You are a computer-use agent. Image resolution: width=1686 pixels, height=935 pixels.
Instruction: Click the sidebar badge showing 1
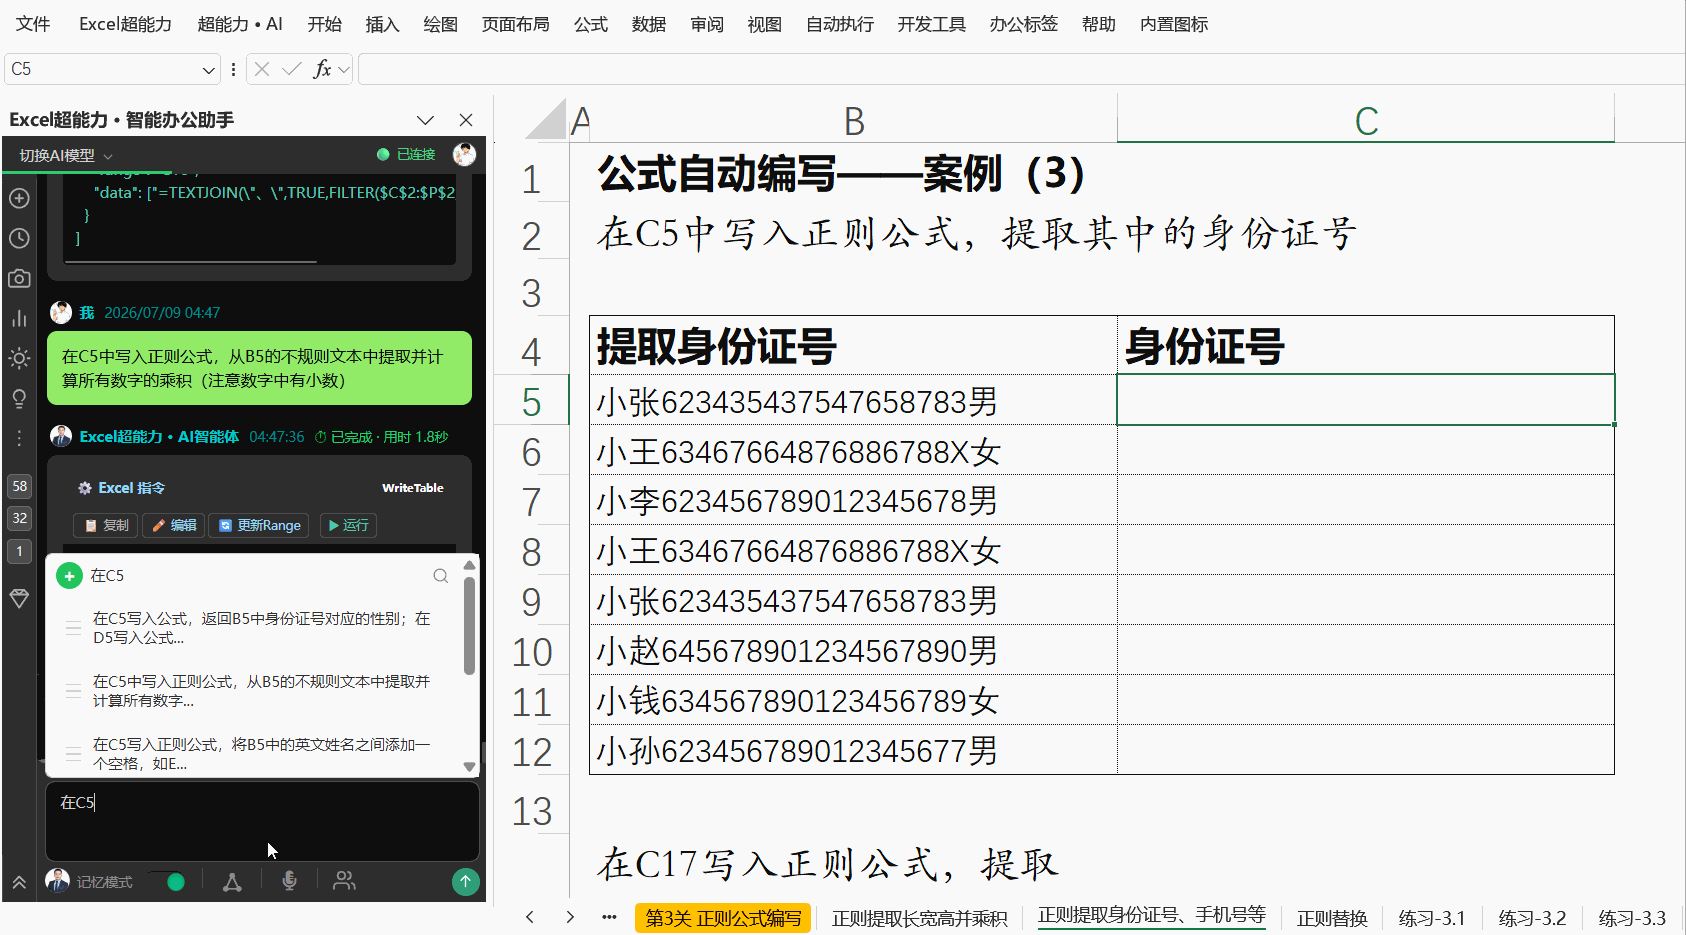point(19,551)
